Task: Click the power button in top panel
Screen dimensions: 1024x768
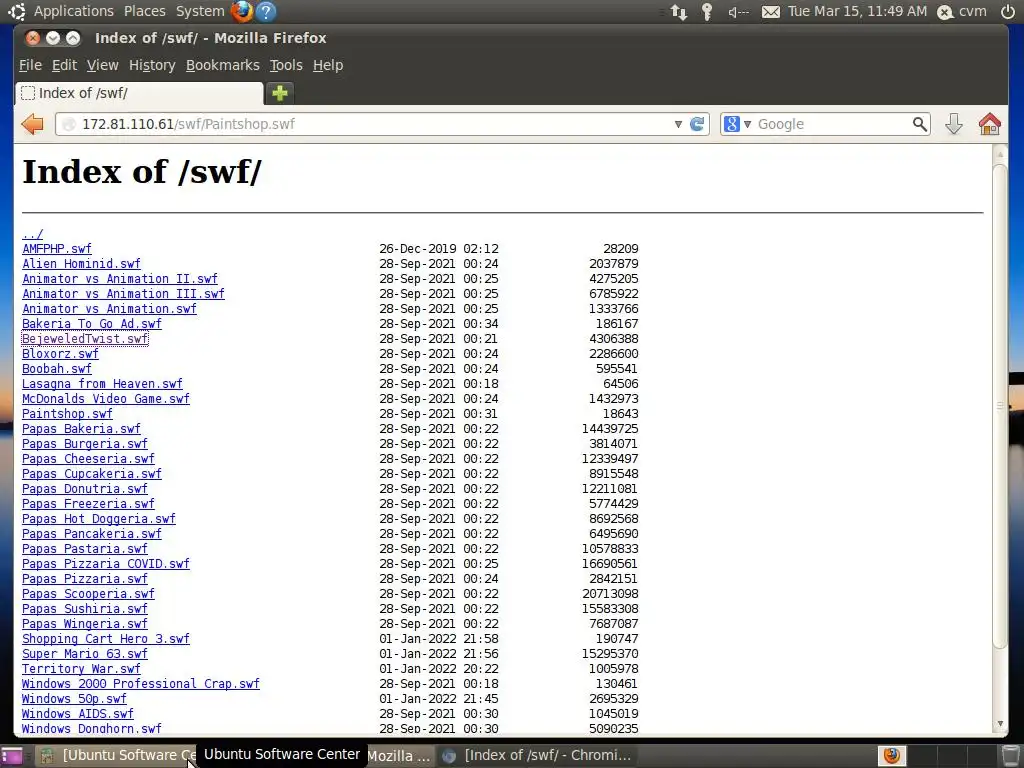Action: 1008,11
